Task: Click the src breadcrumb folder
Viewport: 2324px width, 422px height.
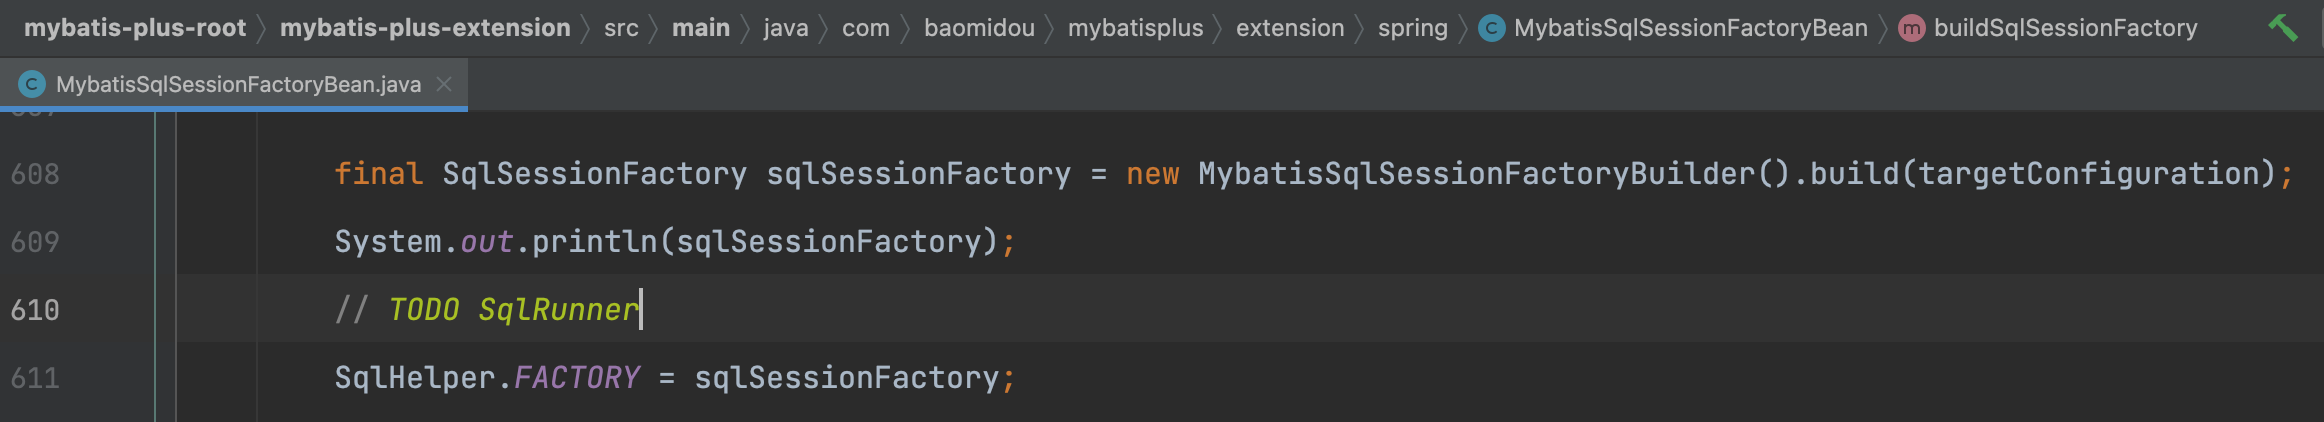Action: tap(621, 28)
